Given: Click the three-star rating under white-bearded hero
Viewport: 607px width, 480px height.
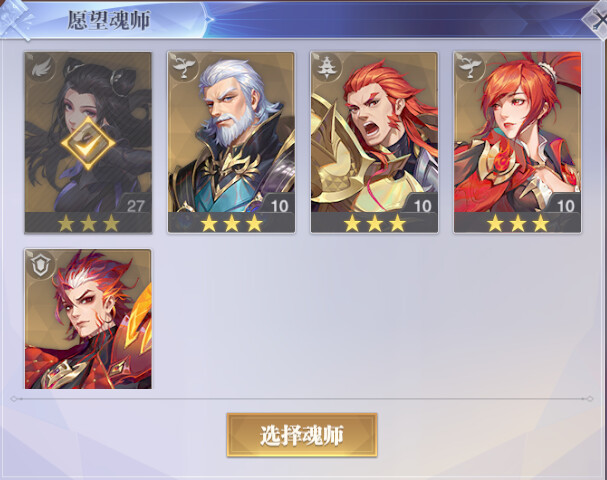Looking at the screenshot, I should [231, 223].
